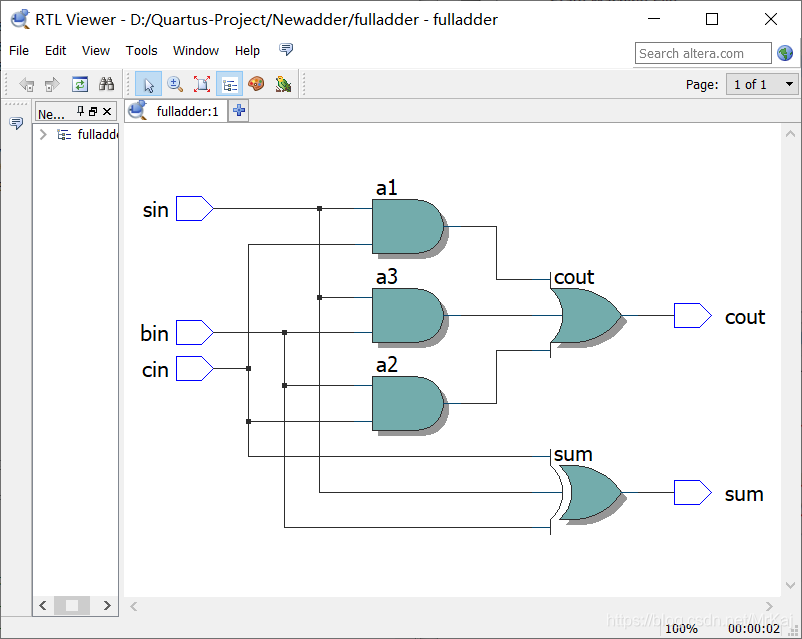Select the a2 AND gate
The width and height of the screenshot is (802, 639).
click(408, 404)
